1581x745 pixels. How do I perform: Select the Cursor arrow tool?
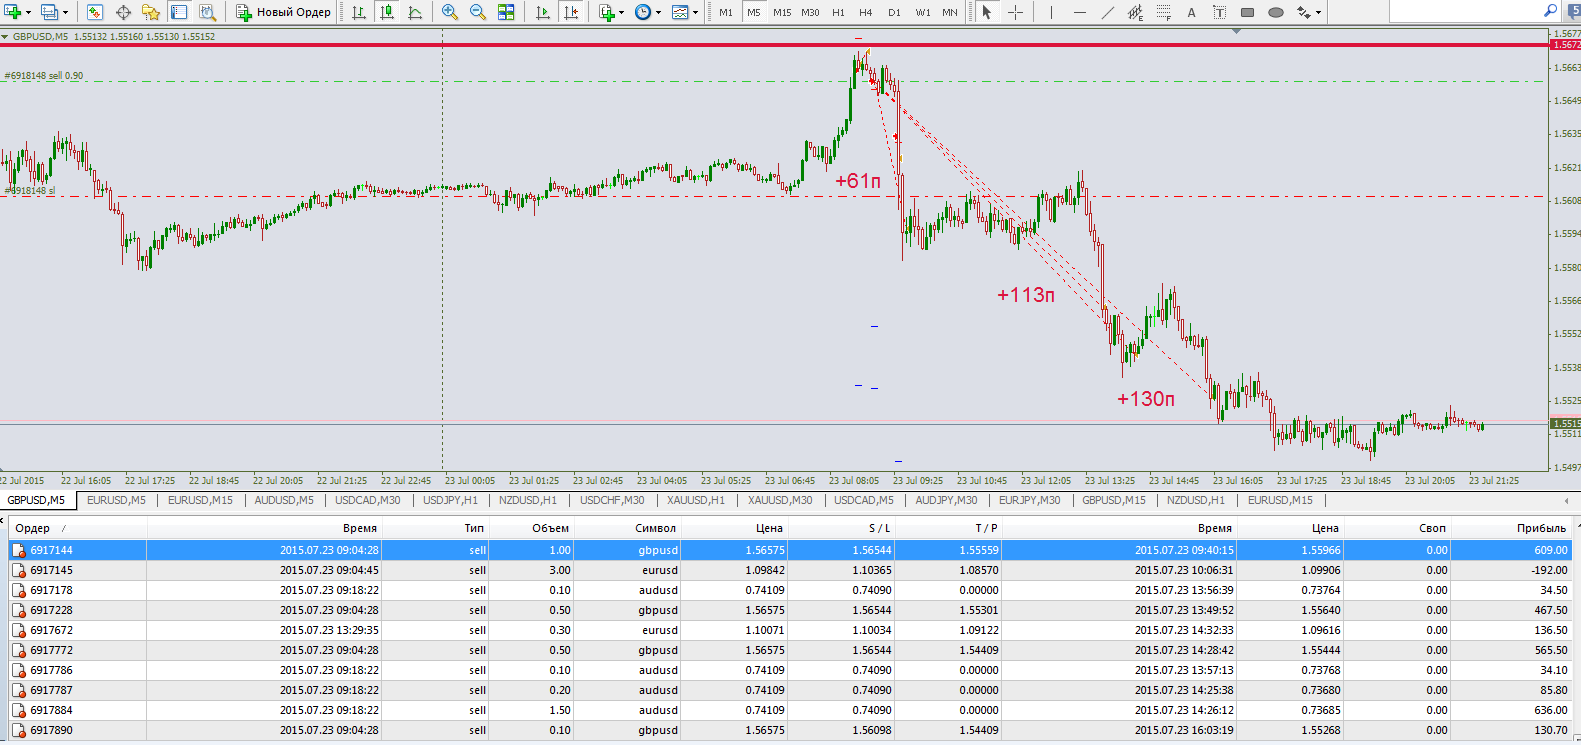(987, 12)
